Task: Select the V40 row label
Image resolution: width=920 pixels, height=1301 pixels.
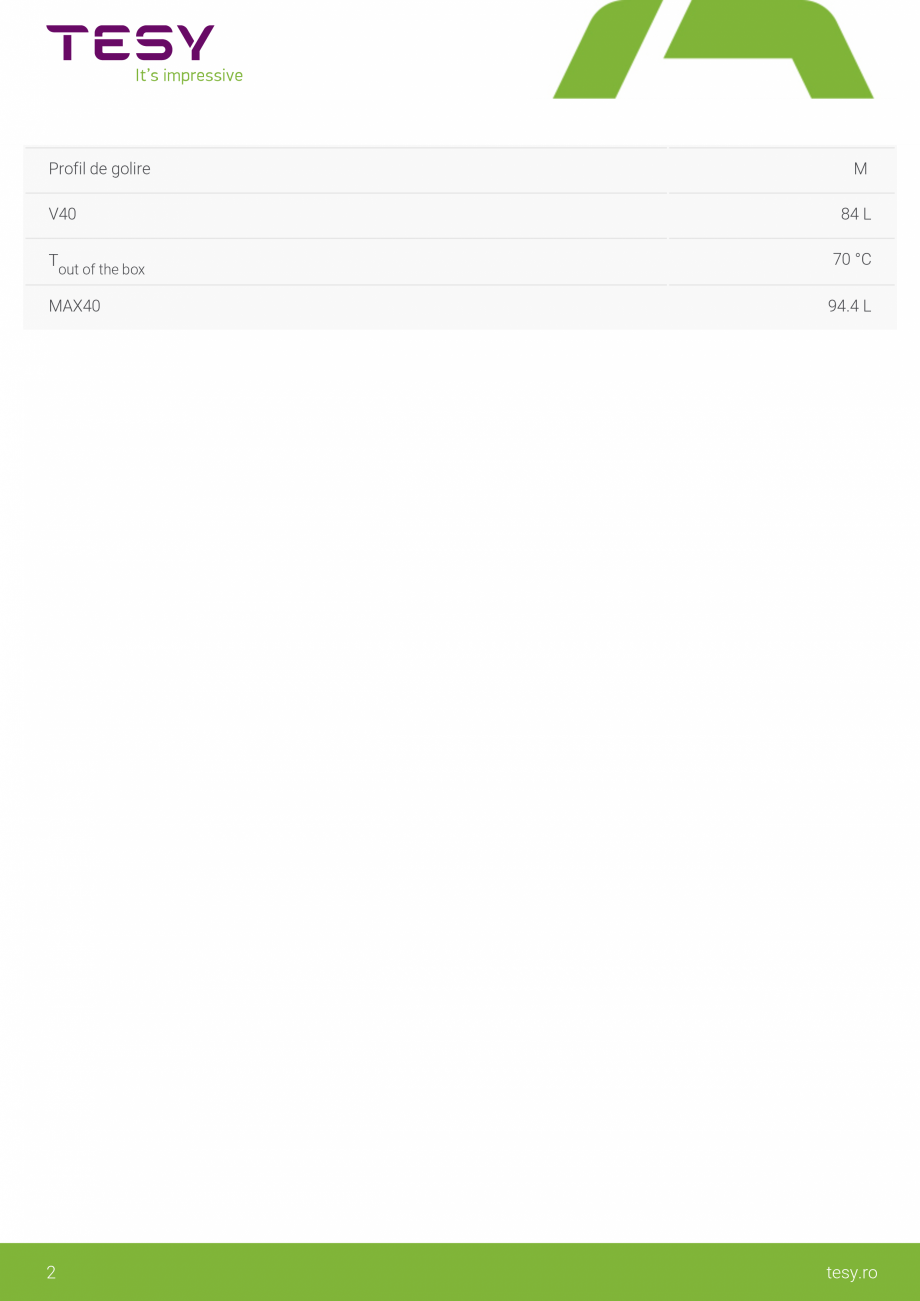Action: (62, 214)
